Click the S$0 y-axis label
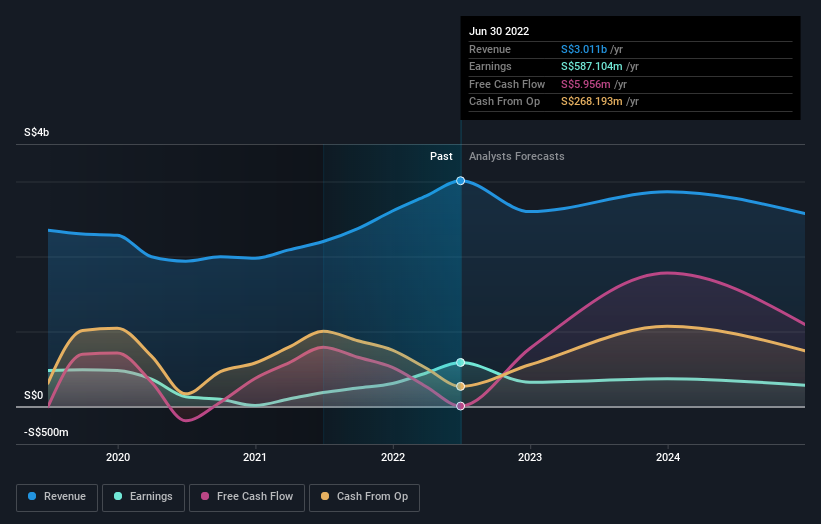Viewport: 821px width, 524px height. pyautogui.click(x=34, y=395)
